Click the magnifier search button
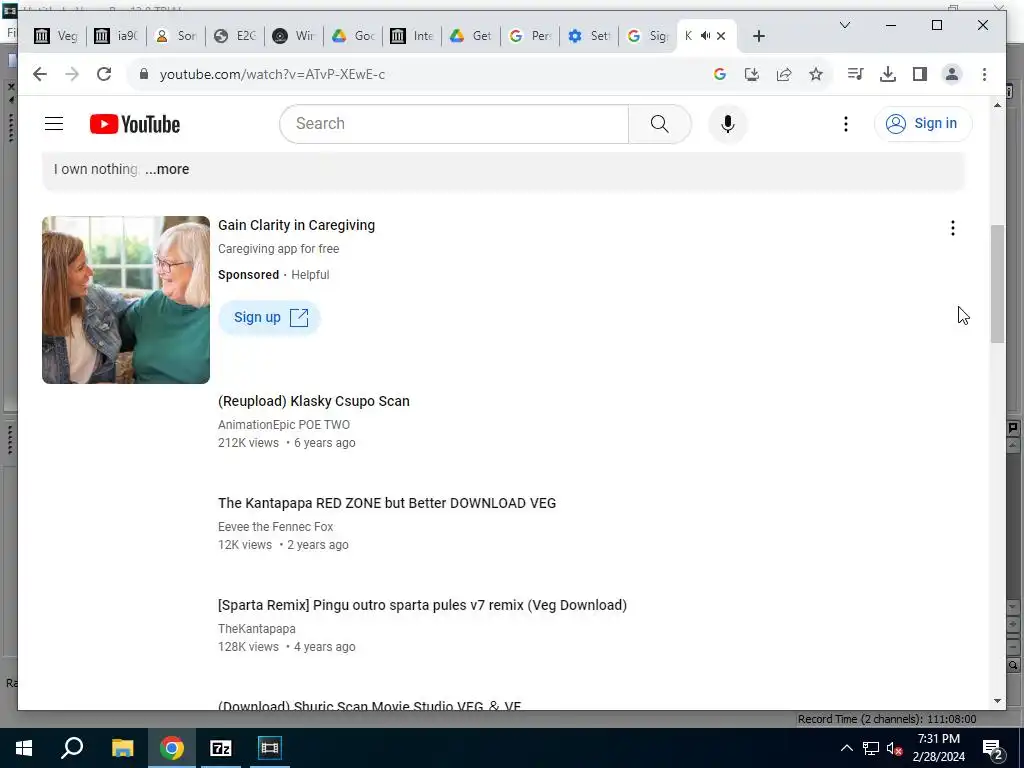This screenshot has width=1024, height=768. pyautogui.click(x=660, y=123)
